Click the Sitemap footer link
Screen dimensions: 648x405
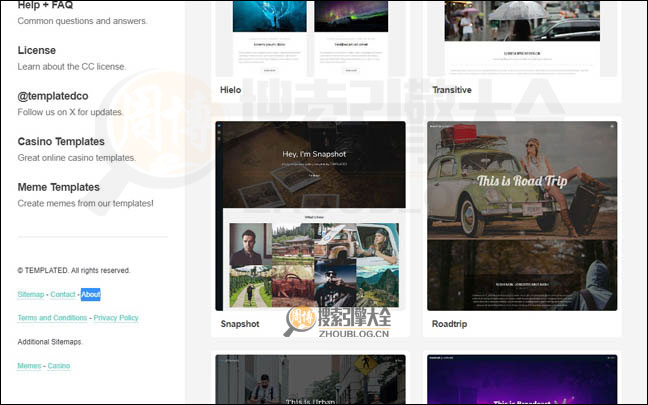(x=30, y=295)
